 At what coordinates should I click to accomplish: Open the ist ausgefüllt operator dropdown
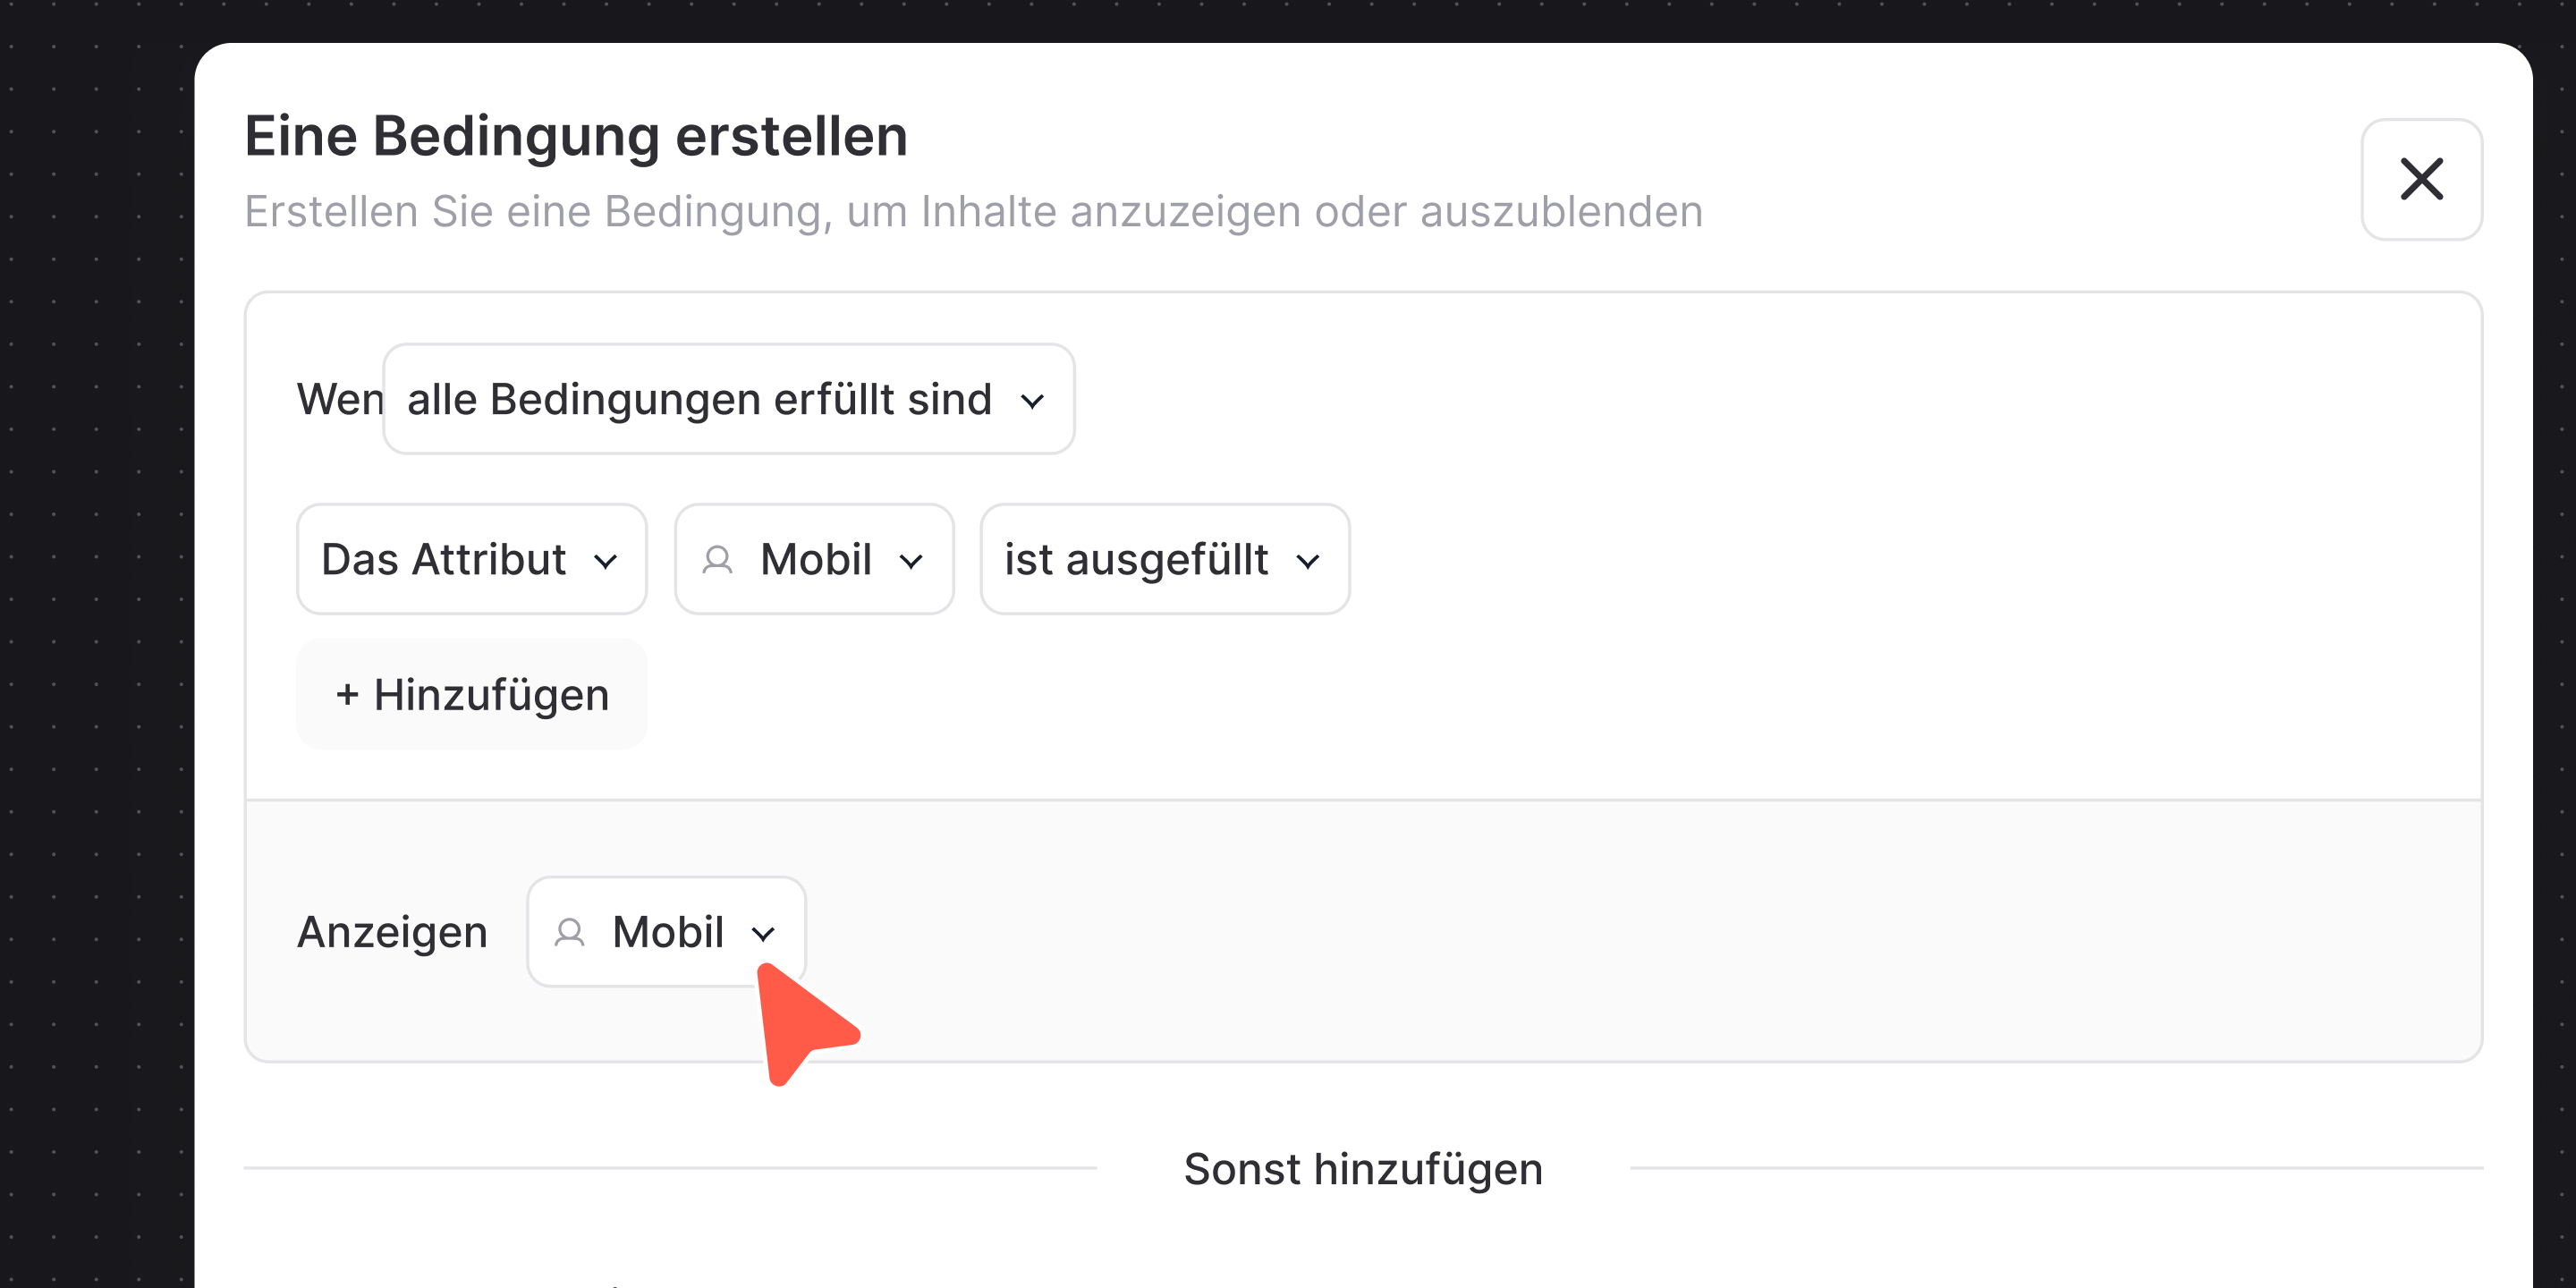click(1164, 559)
